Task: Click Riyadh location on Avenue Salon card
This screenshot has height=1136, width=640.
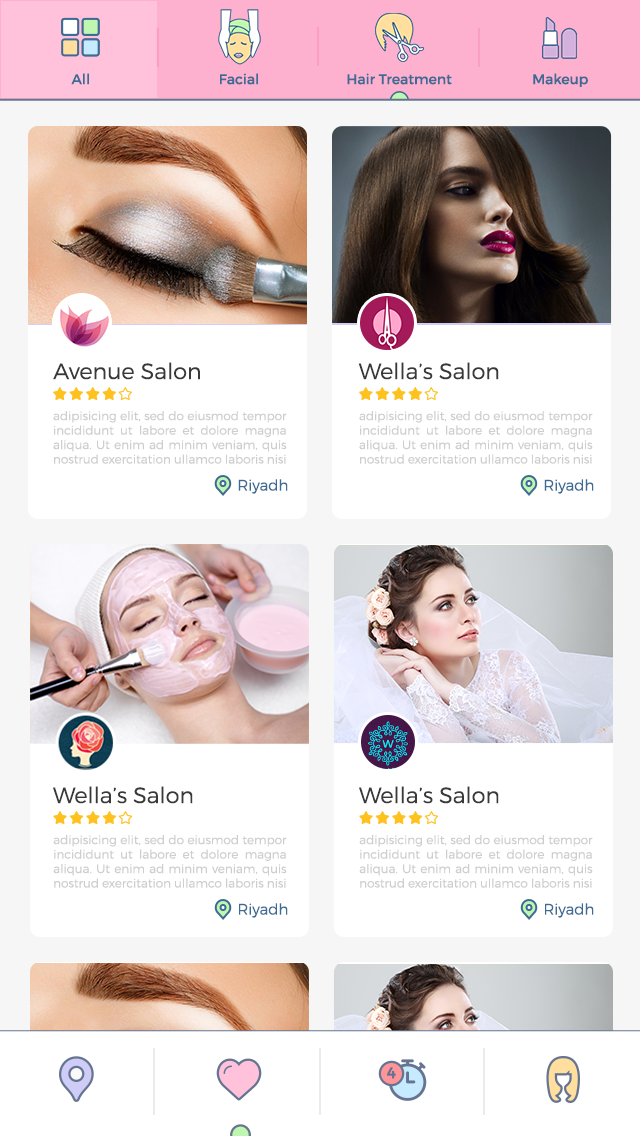Action: pyautogui.click(x=252, y=485)
